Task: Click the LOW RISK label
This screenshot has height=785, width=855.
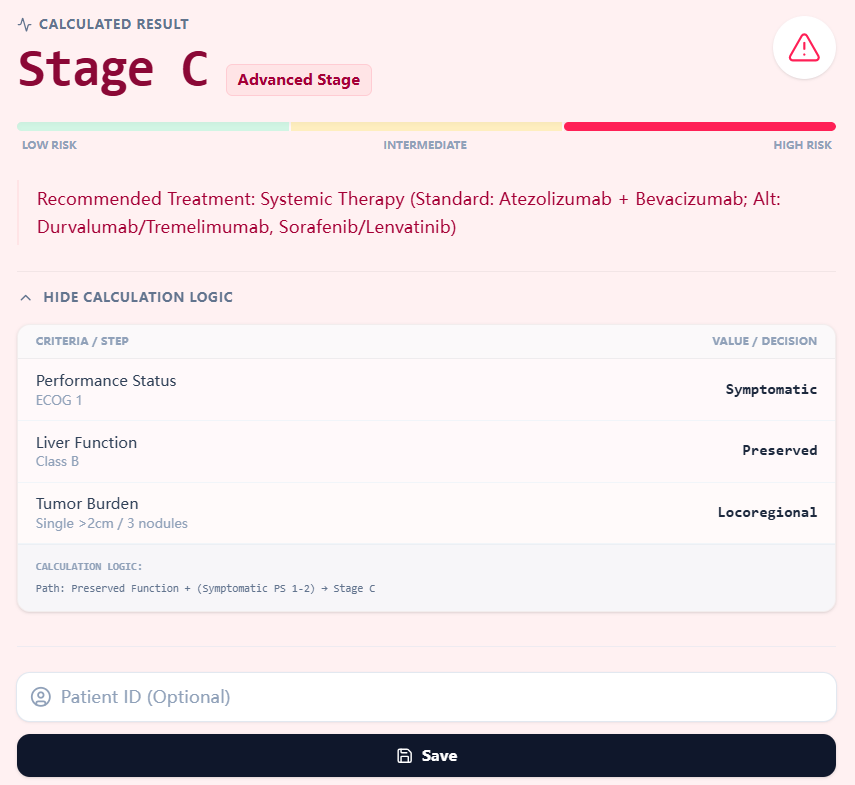Action: point(49,145)
